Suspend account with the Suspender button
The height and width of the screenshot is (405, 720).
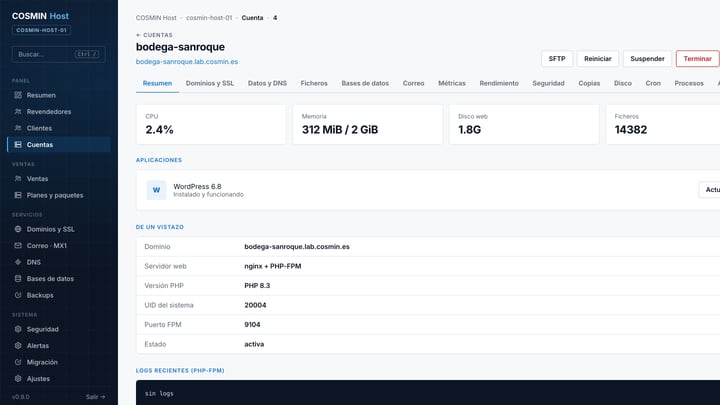click(647, 59)
